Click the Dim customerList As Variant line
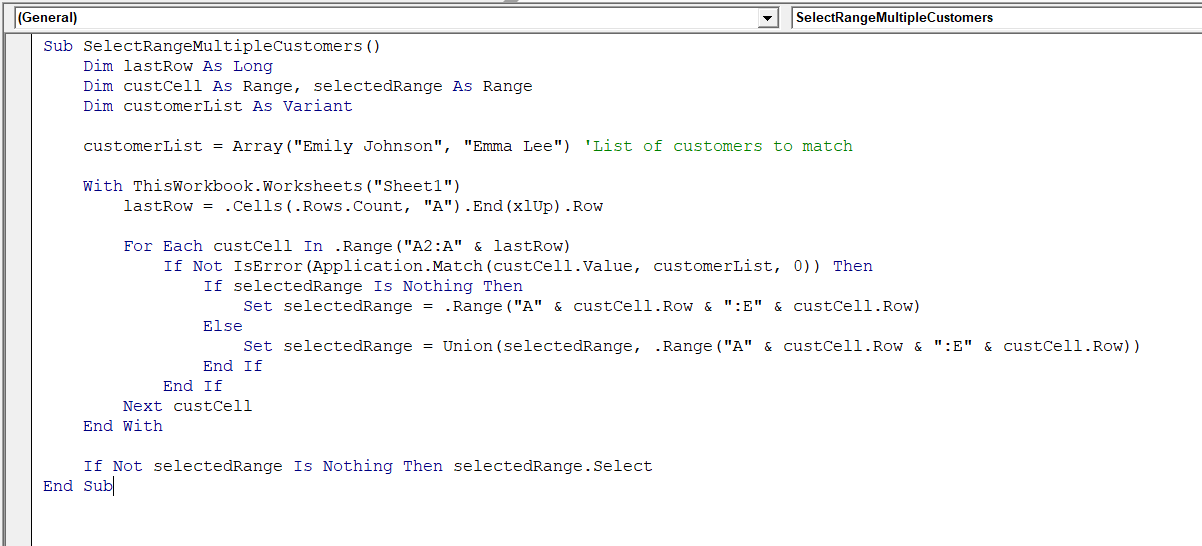 218,106
